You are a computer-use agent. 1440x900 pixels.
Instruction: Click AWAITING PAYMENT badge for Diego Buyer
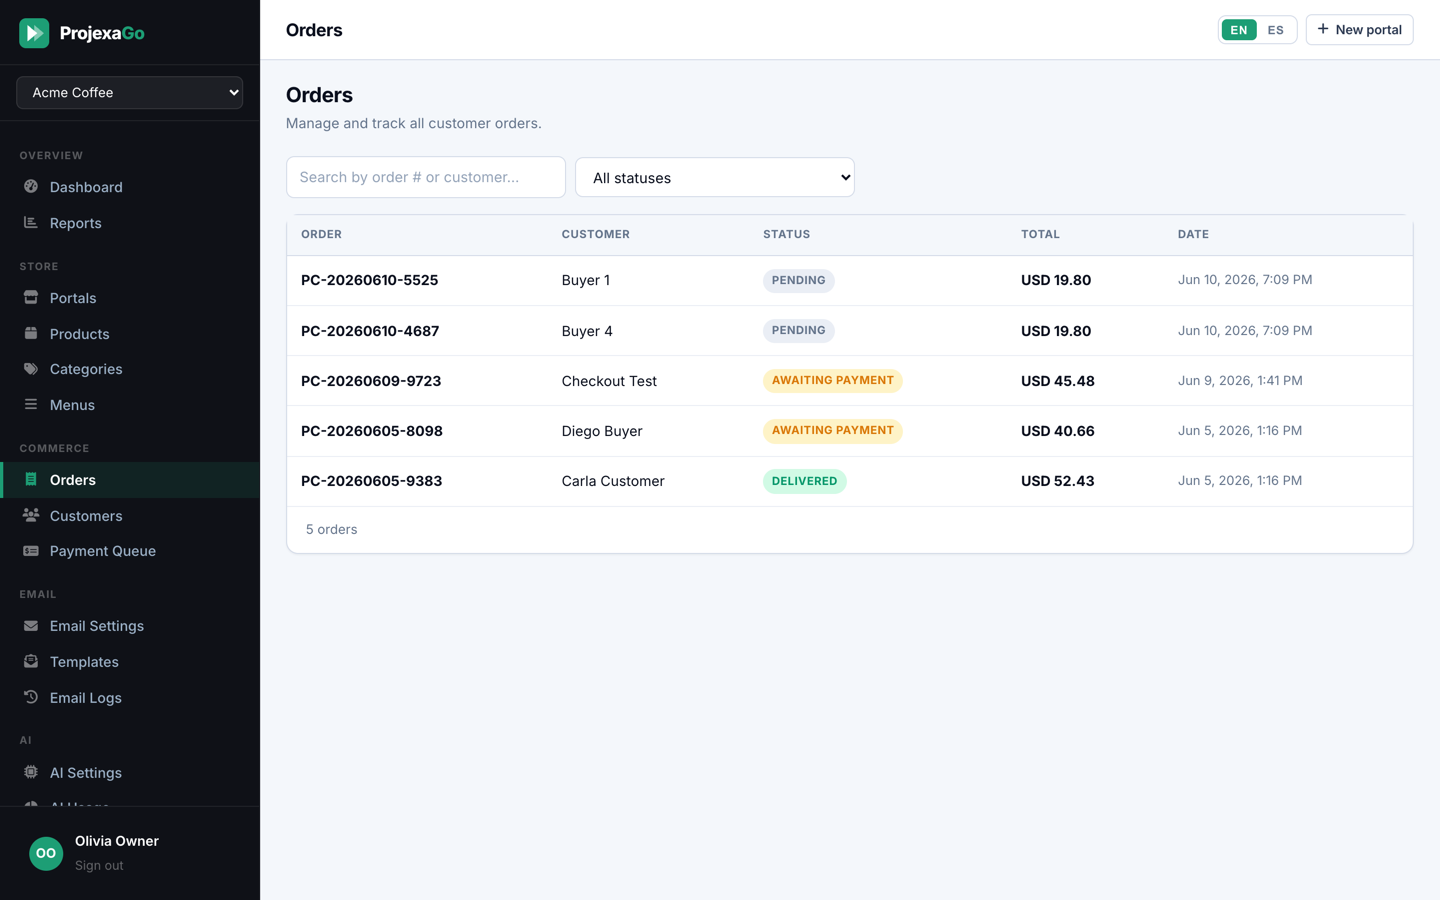click(833, 431)
